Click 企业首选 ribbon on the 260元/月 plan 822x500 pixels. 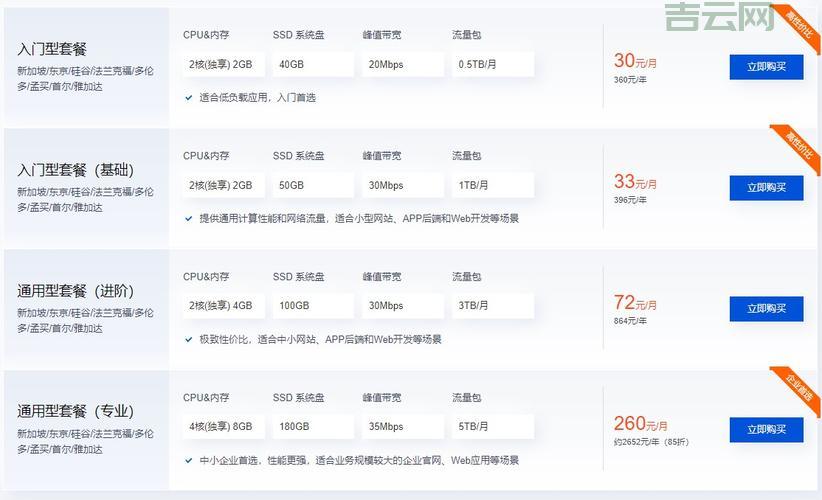tap(798, 387)
